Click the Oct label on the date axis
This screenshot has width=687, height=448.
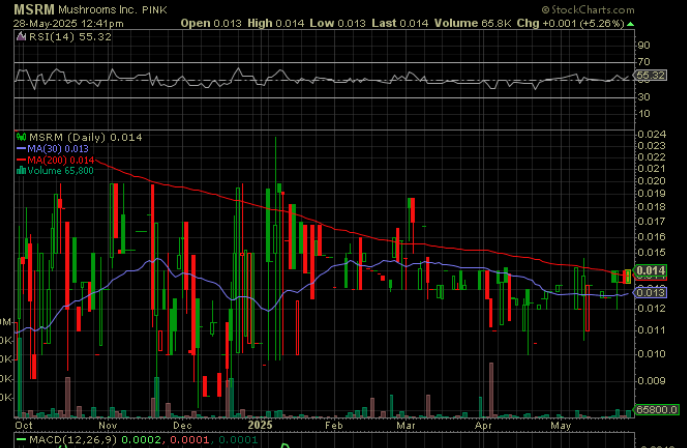click(x=24, y=425)
